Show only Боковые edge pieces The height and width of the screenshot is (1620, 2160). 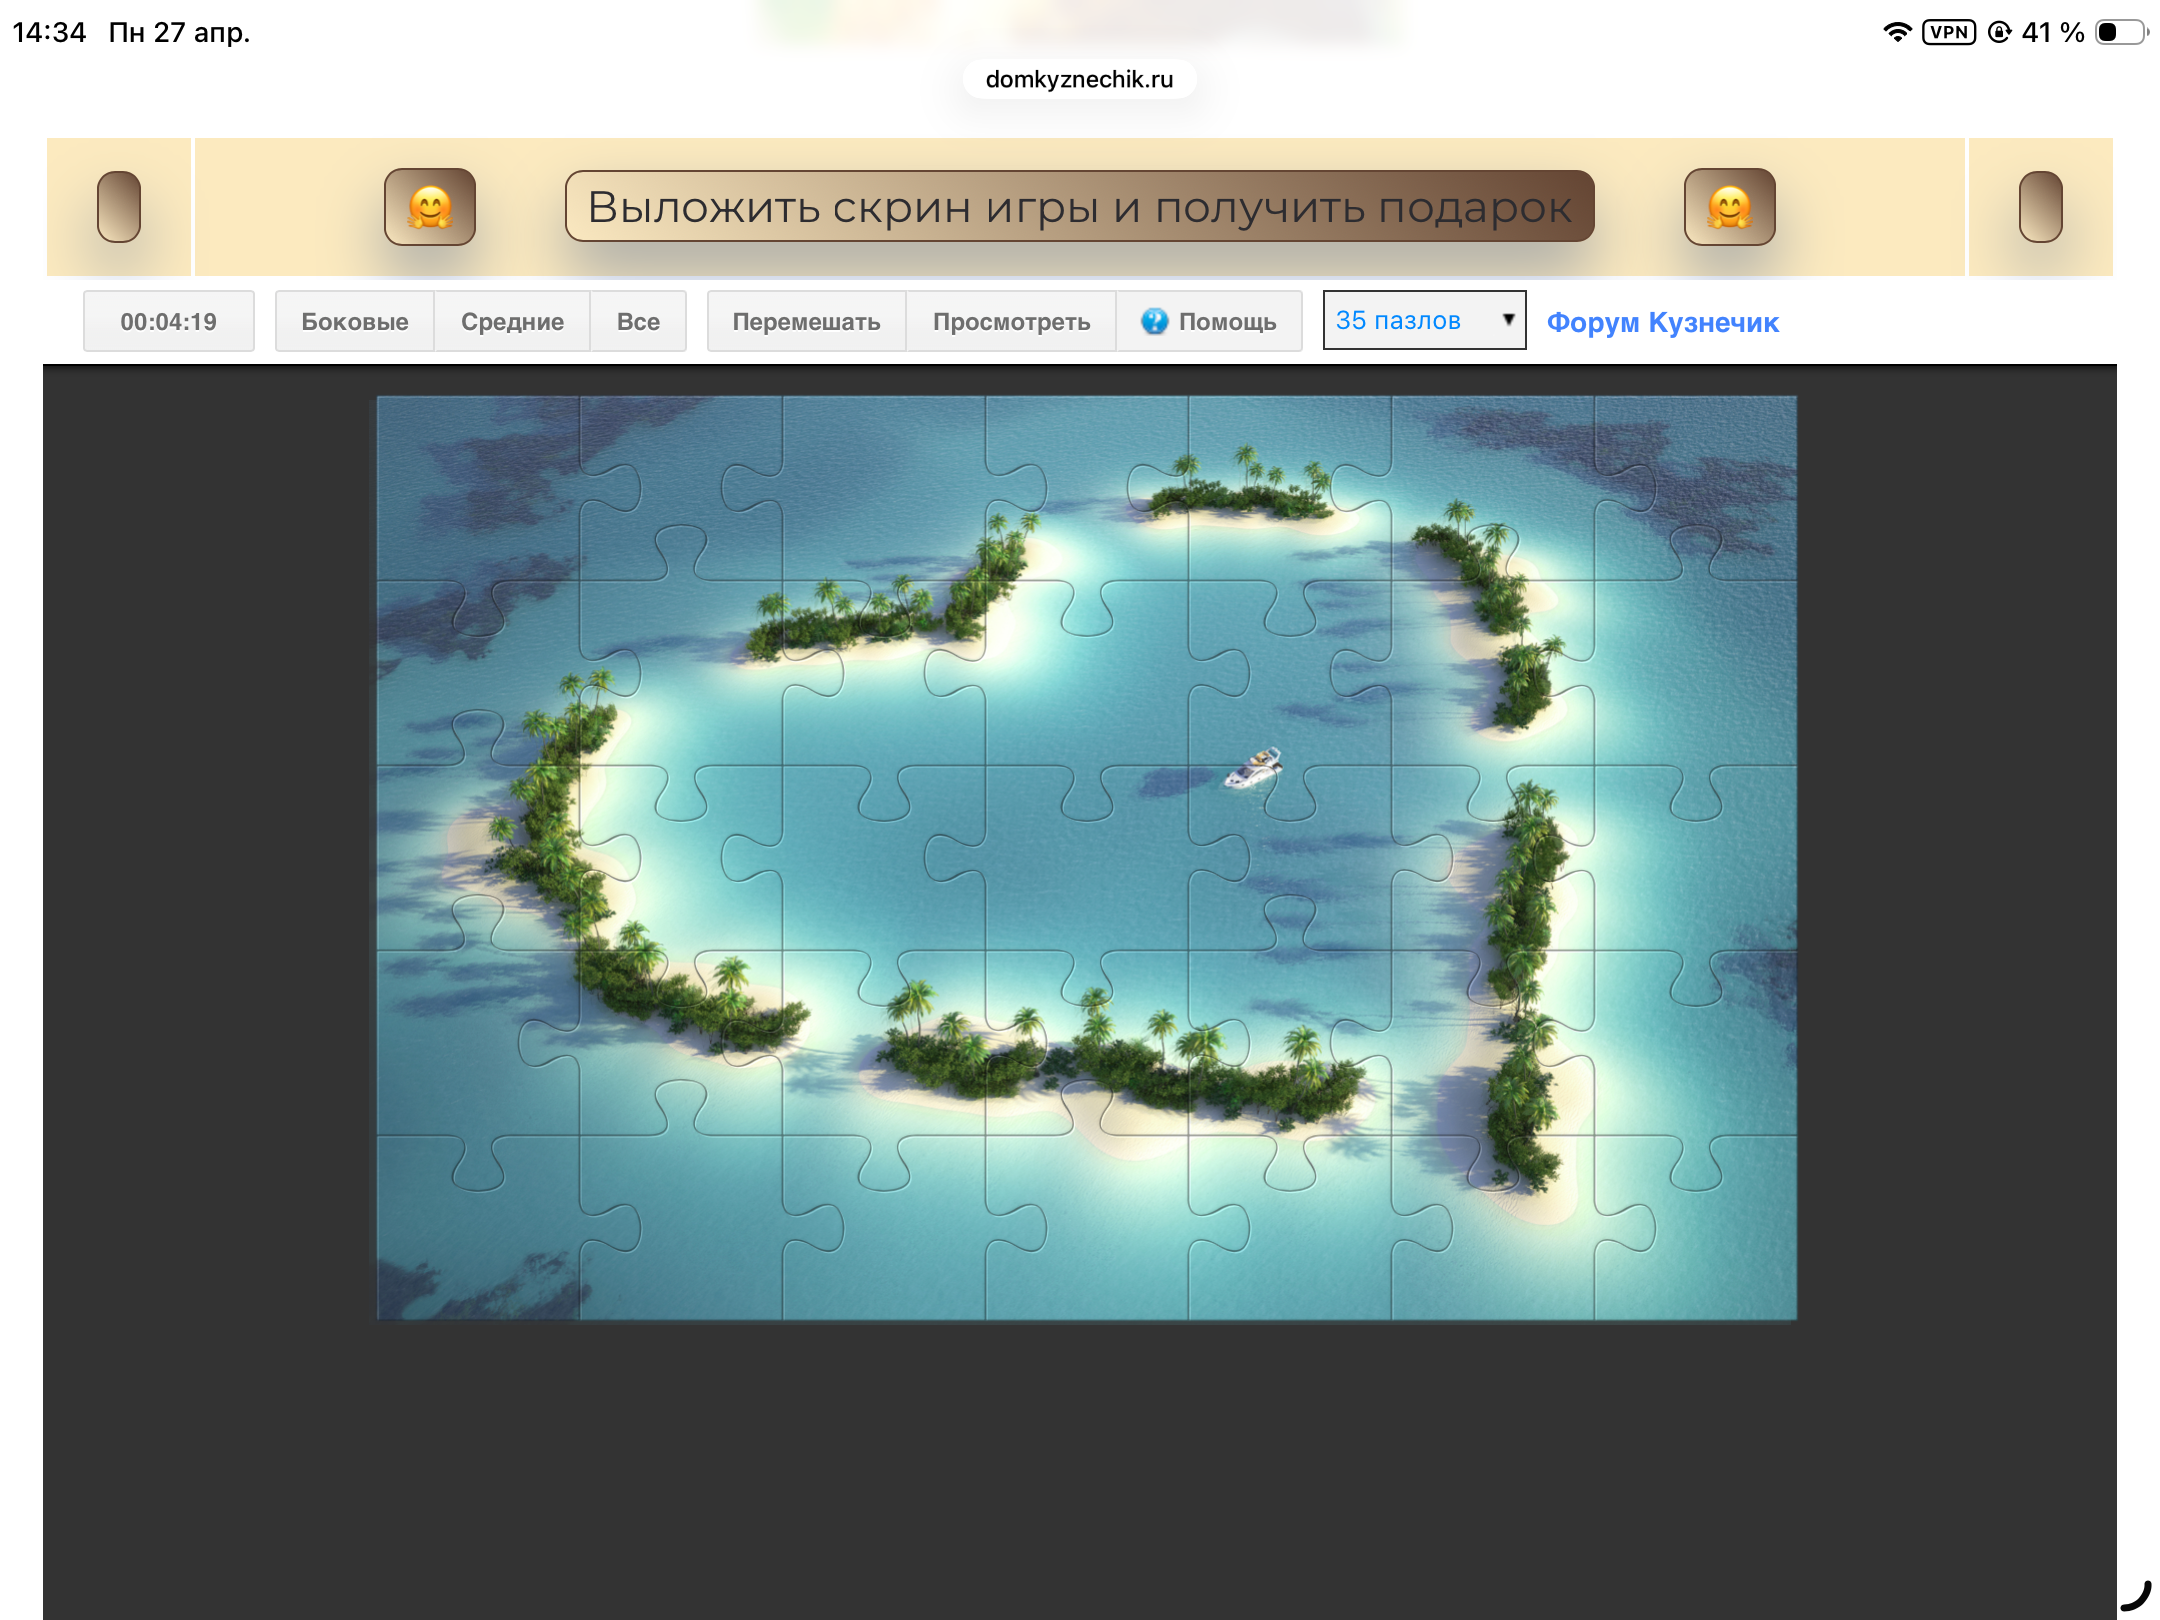(x=354, y=321)
